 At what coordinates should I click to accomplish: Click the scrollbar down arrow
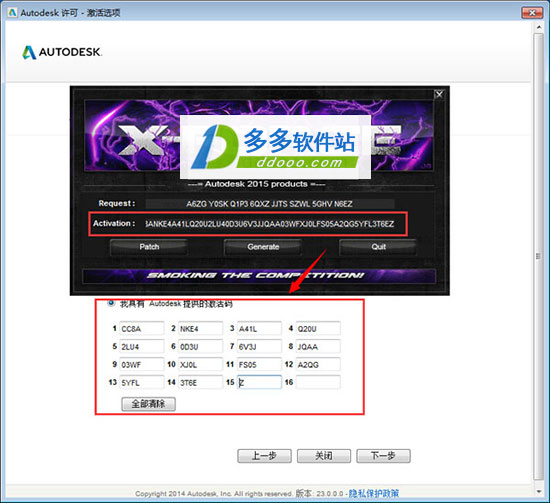pyautogui.click(x=538, y=491)
